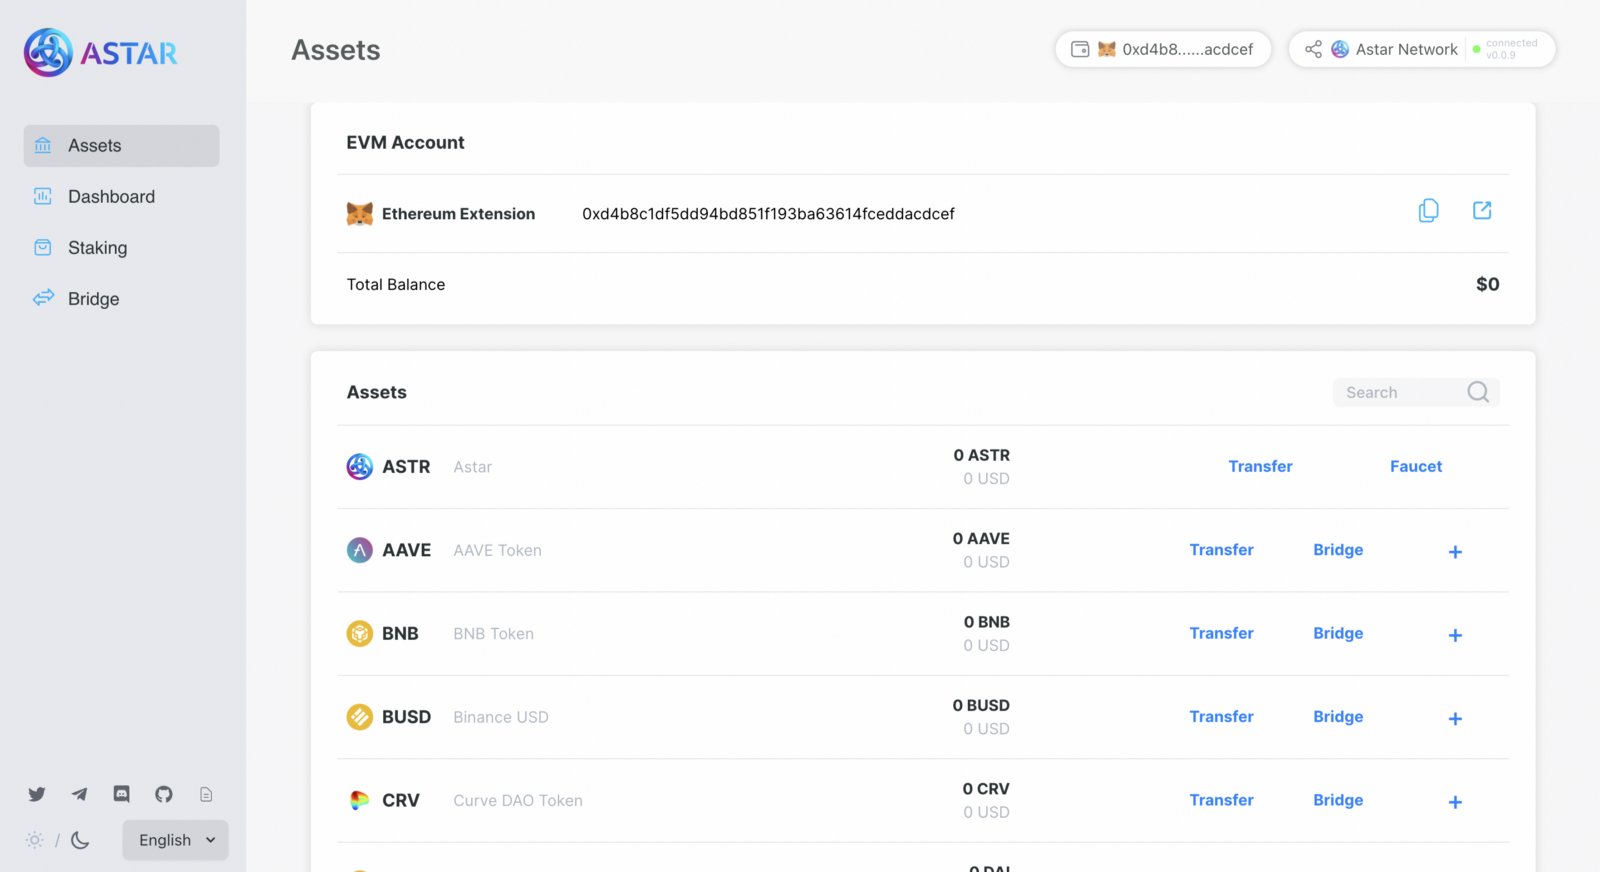Open the Assets sidebar page
1600x872 pixels.
click(x=121, y=146)
